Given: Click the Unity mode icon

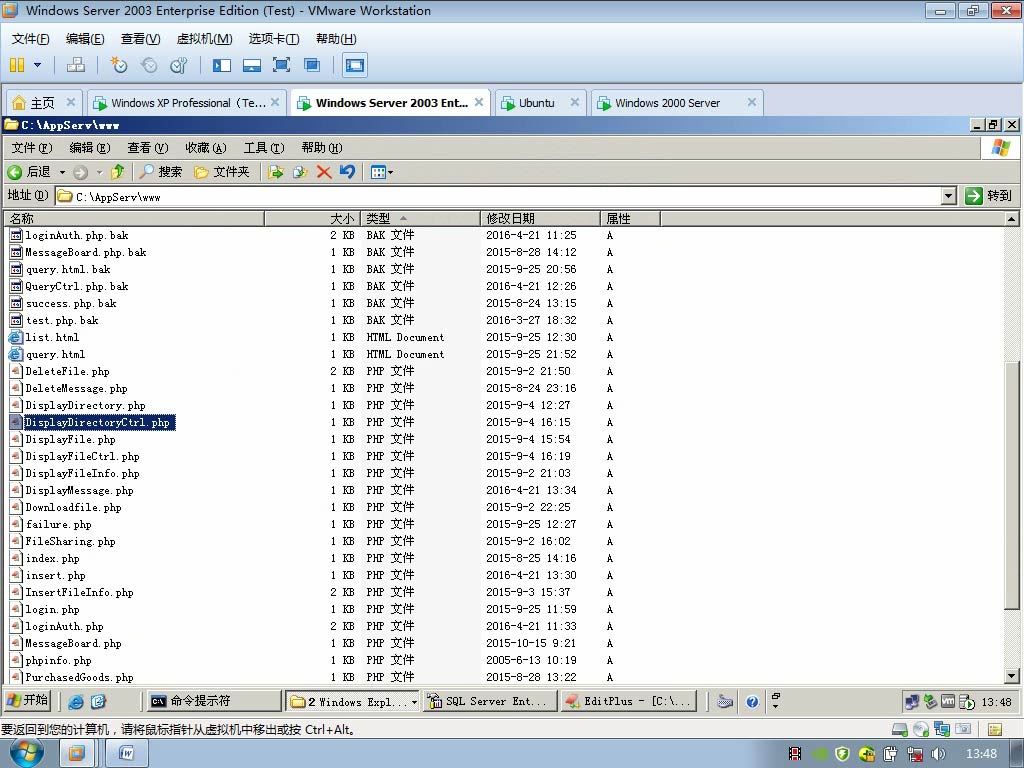Looking at the screenshot, I should (x=312, y=65).
